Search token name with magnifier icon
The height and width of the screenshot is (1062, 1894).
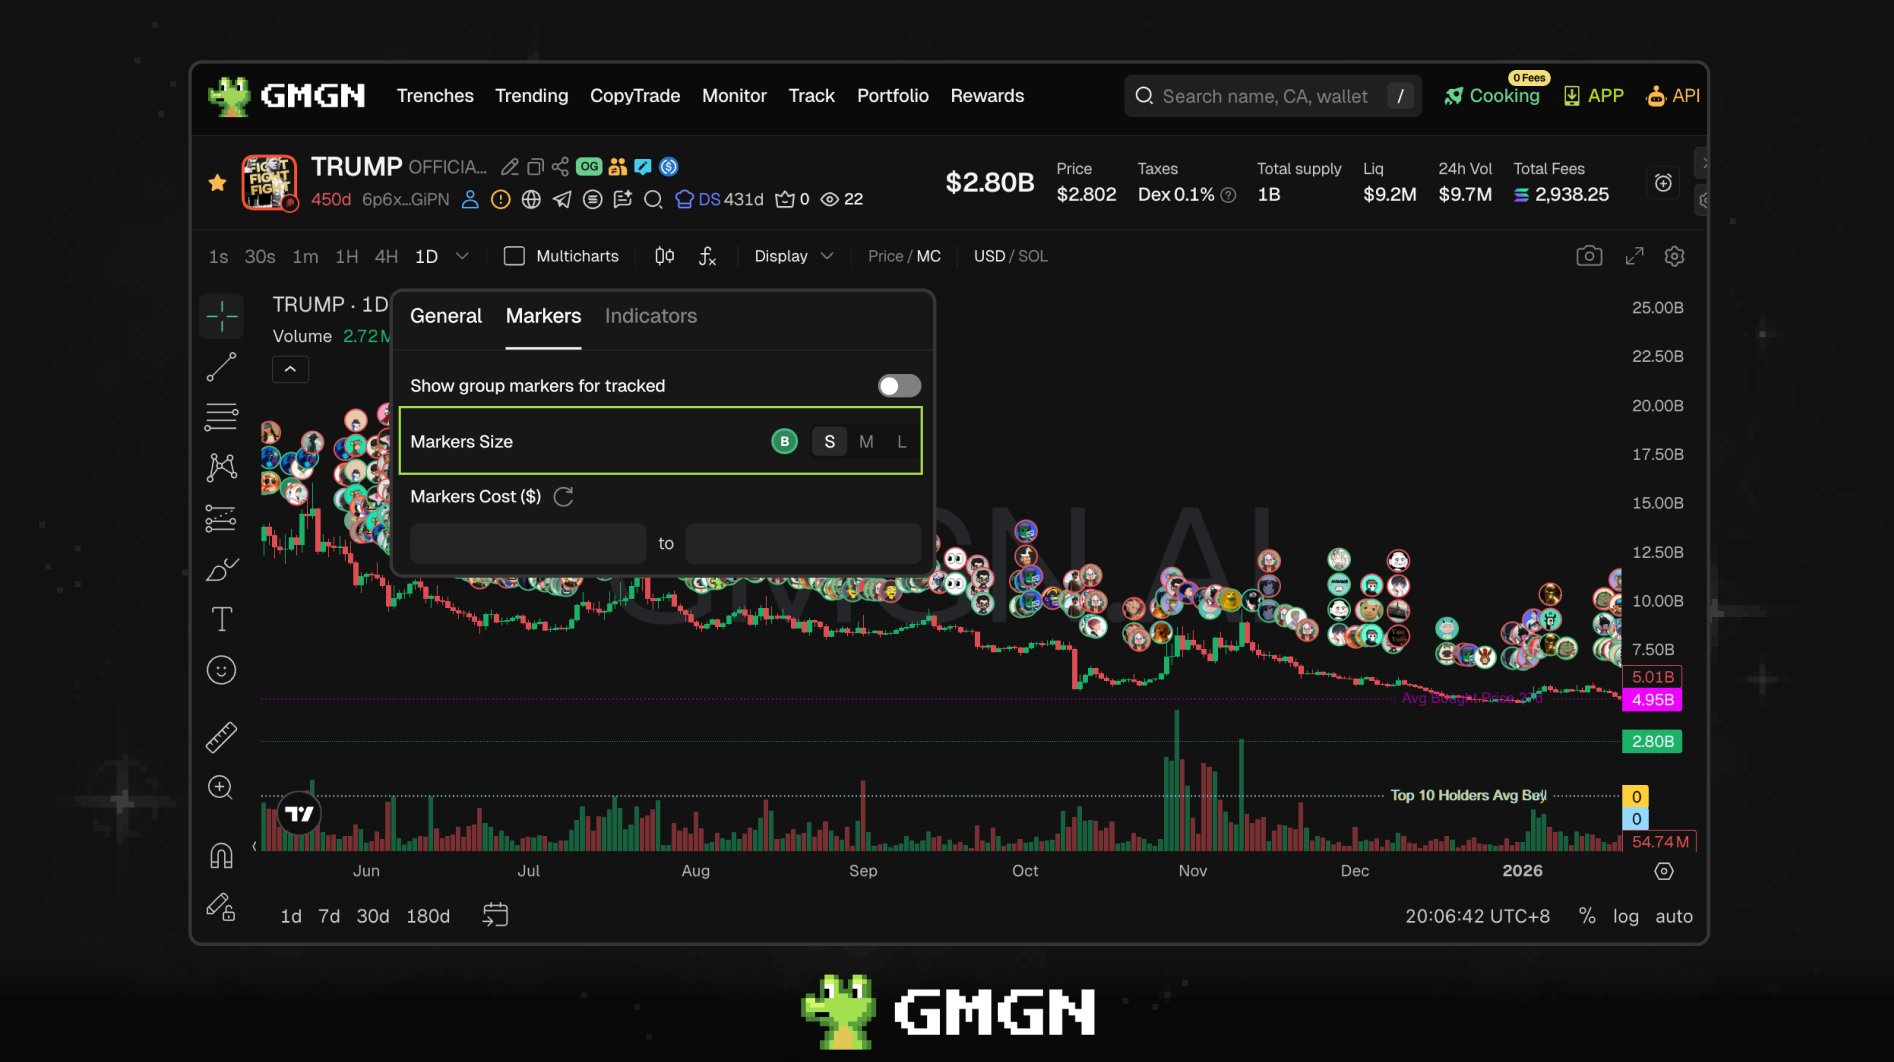pyautogui.click(x=653, y=199)
